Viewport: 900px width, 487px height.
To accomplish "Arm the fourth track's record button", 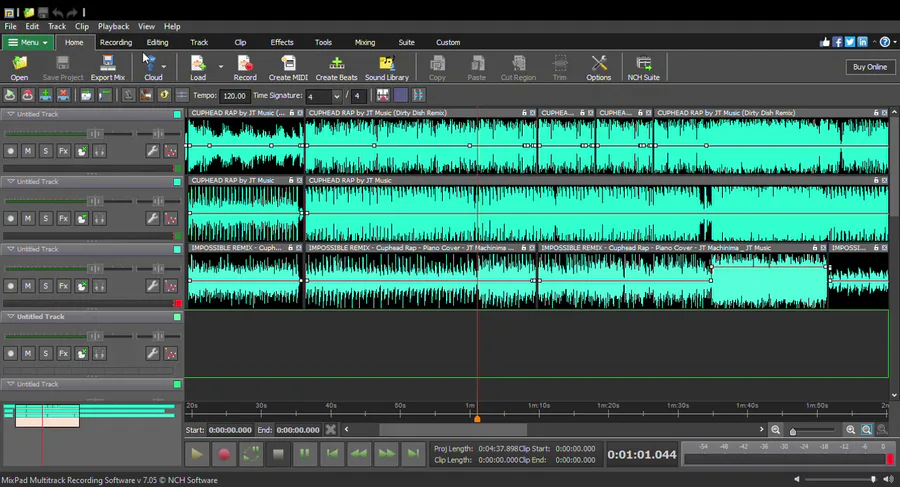I will pos(10,354).
